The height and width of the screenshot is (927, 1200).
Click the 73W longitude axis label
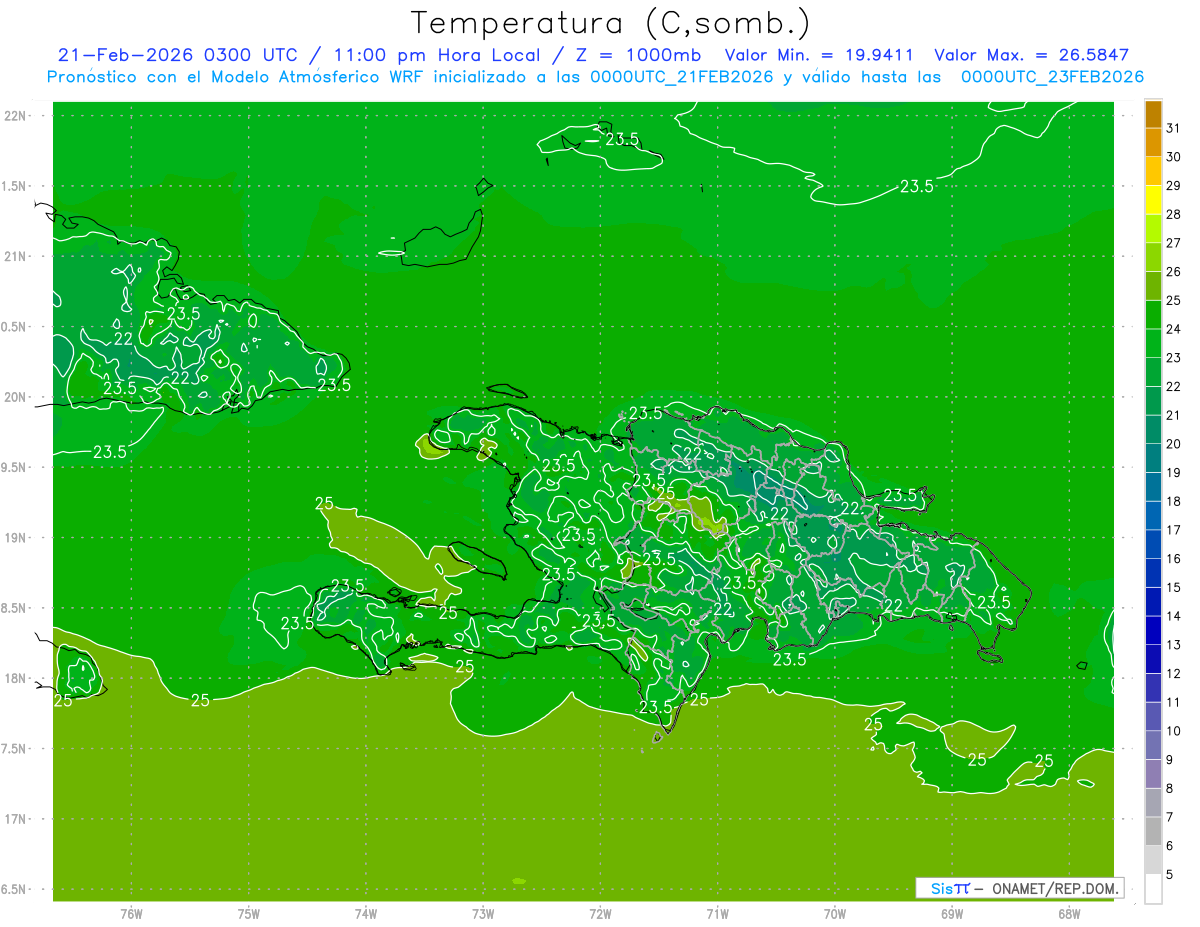tap(483, 913)
